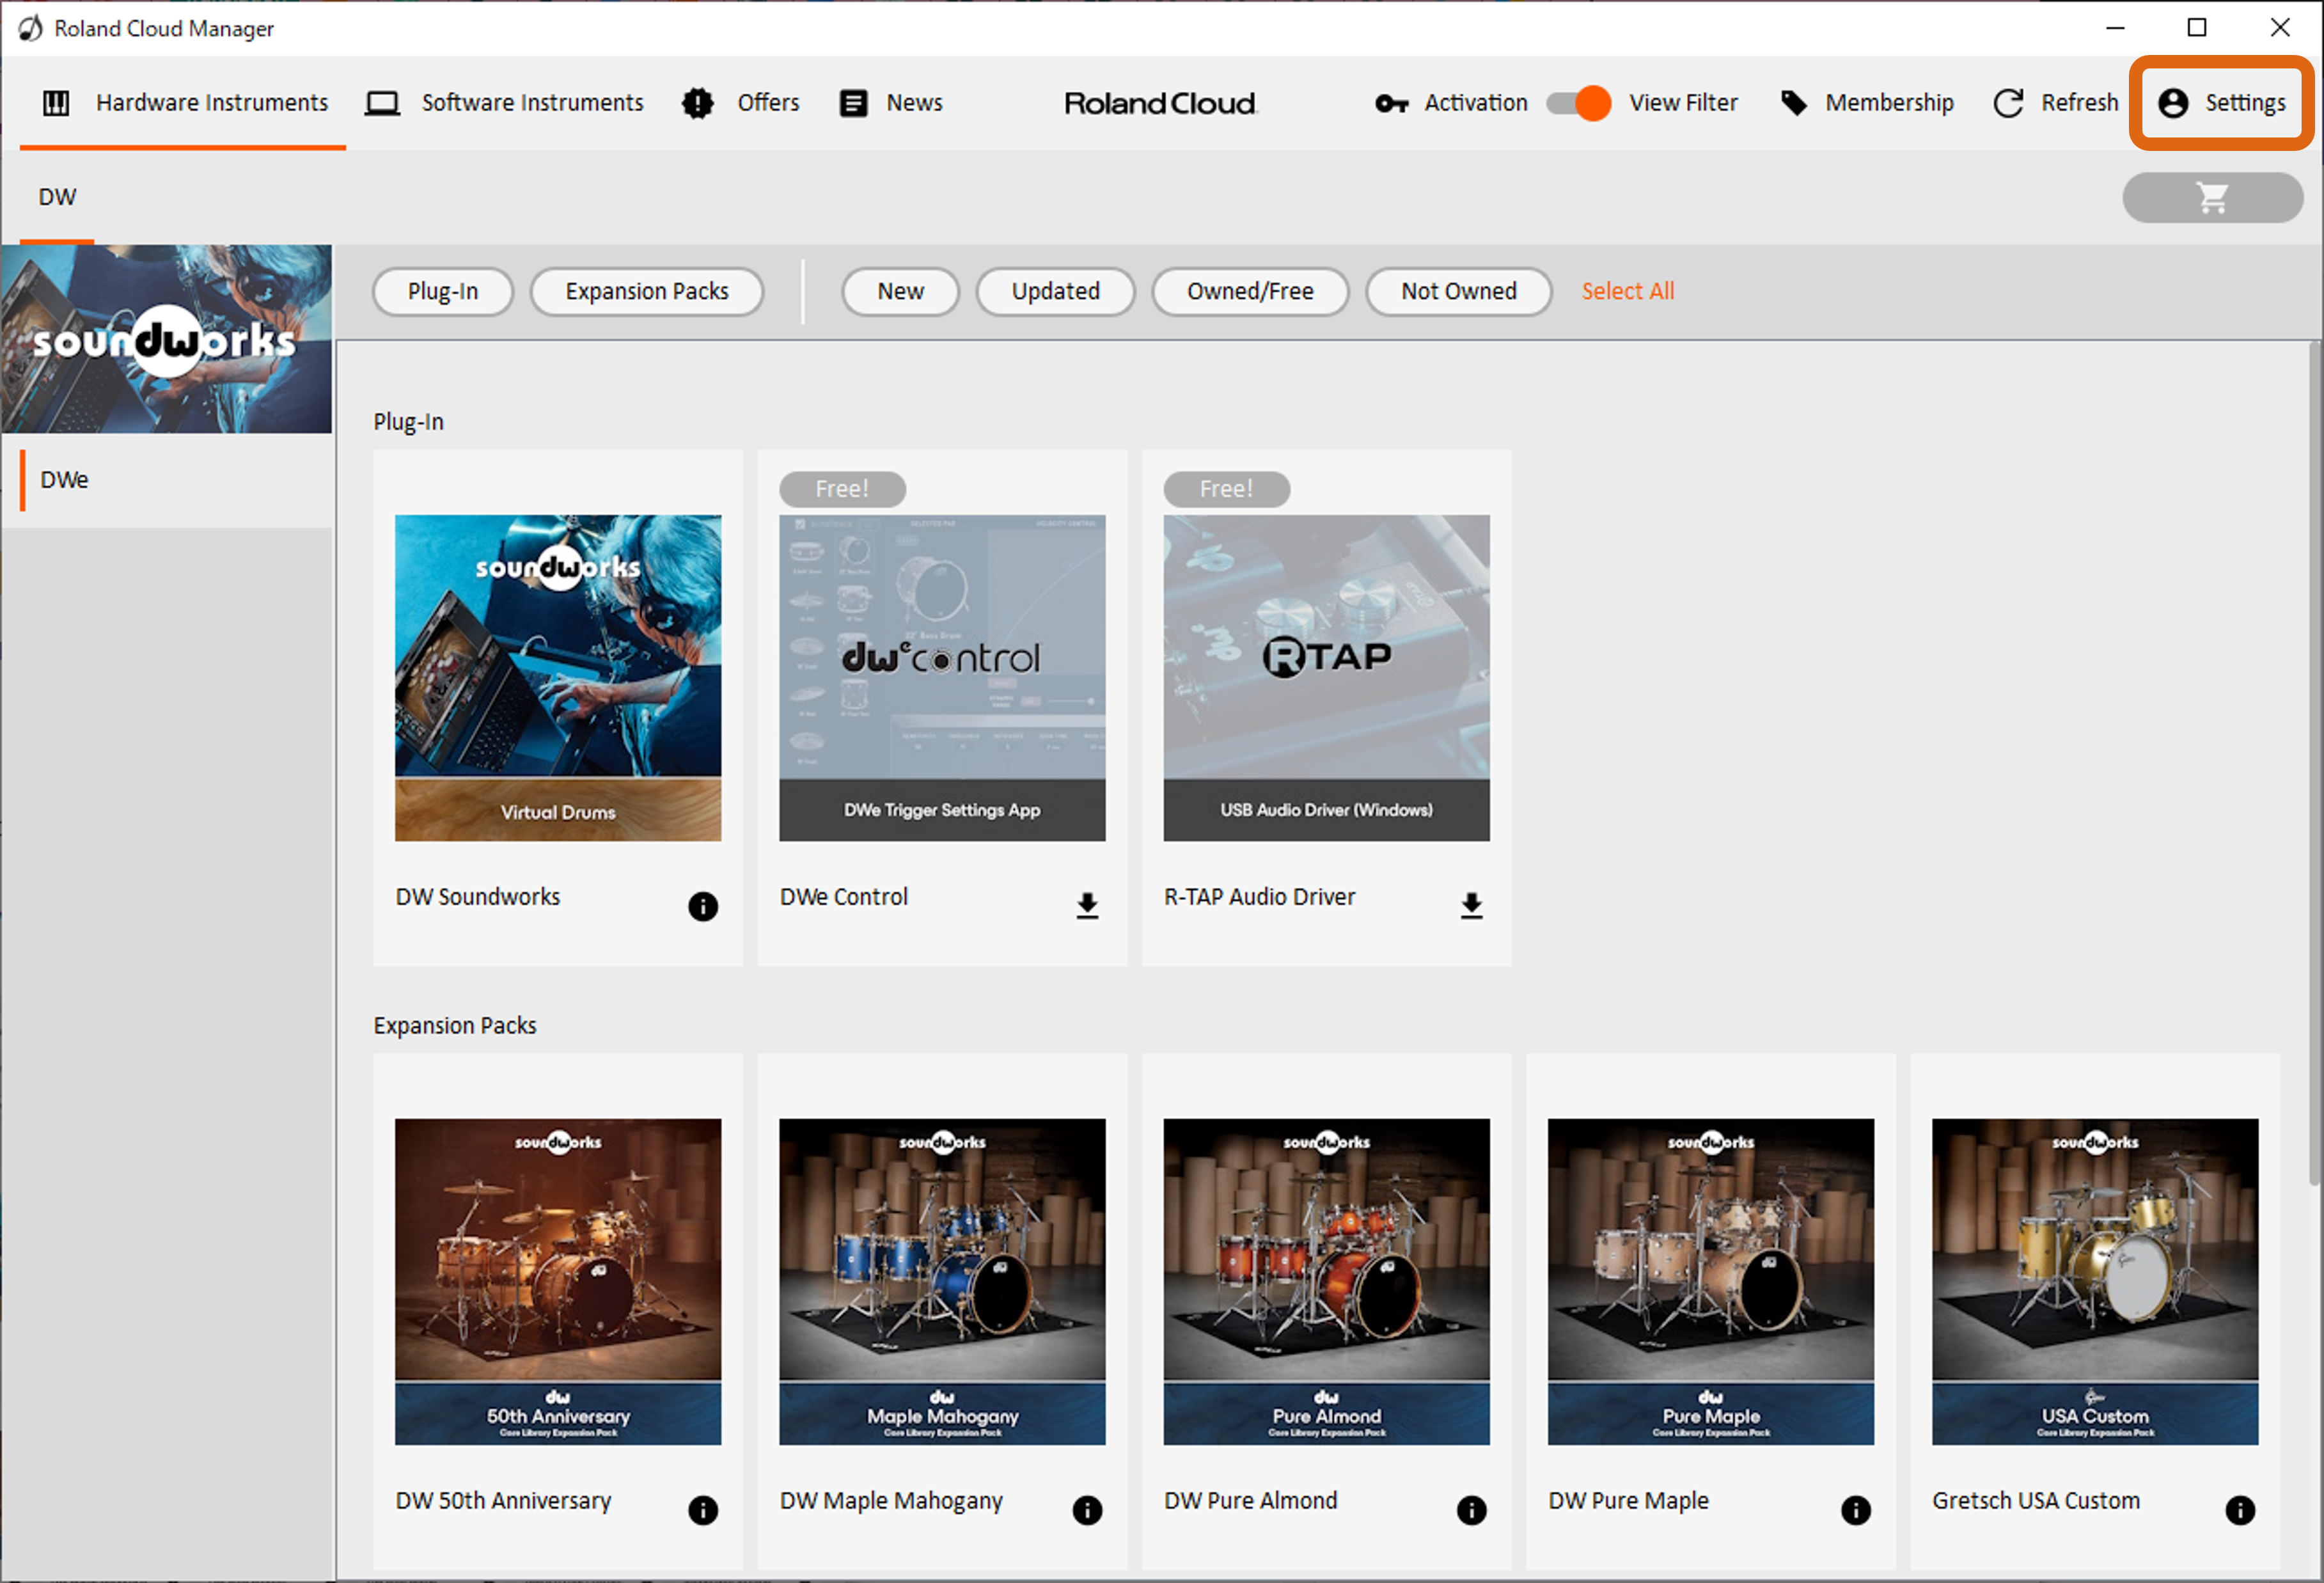Maximize the Roland Cloud Manager window
This screenshot has width=2324, height=1583.
[2196, 28]
